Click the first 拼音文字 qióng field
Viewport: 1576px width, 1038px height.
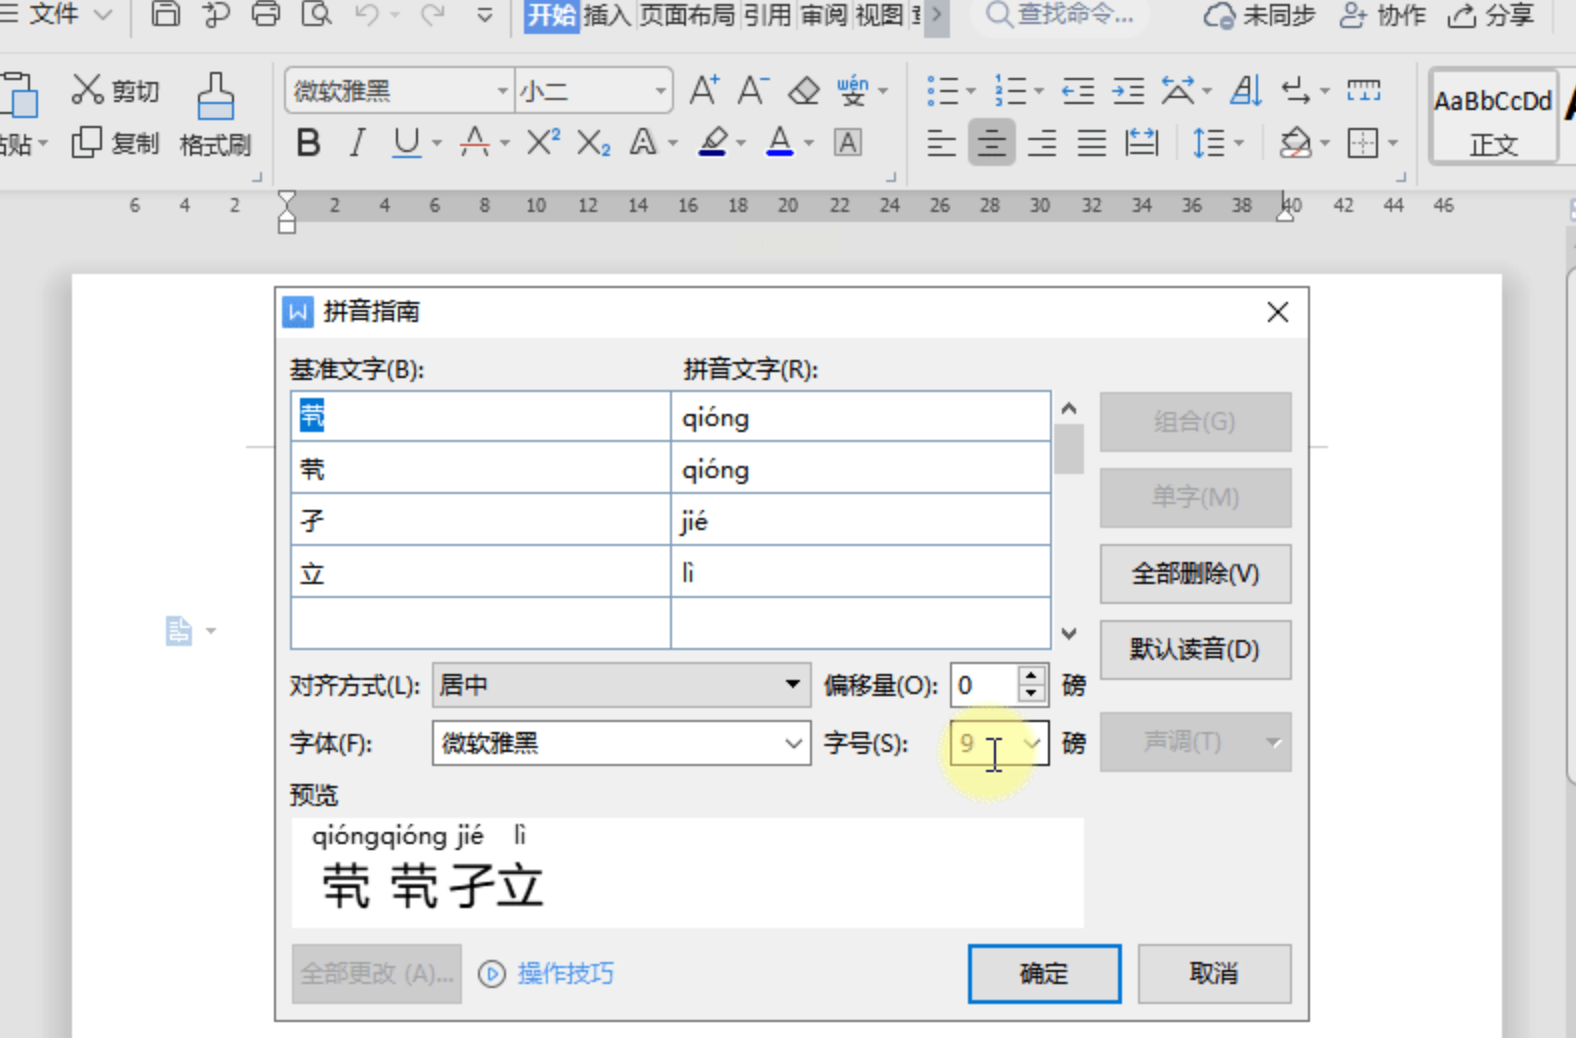[860, 417]
